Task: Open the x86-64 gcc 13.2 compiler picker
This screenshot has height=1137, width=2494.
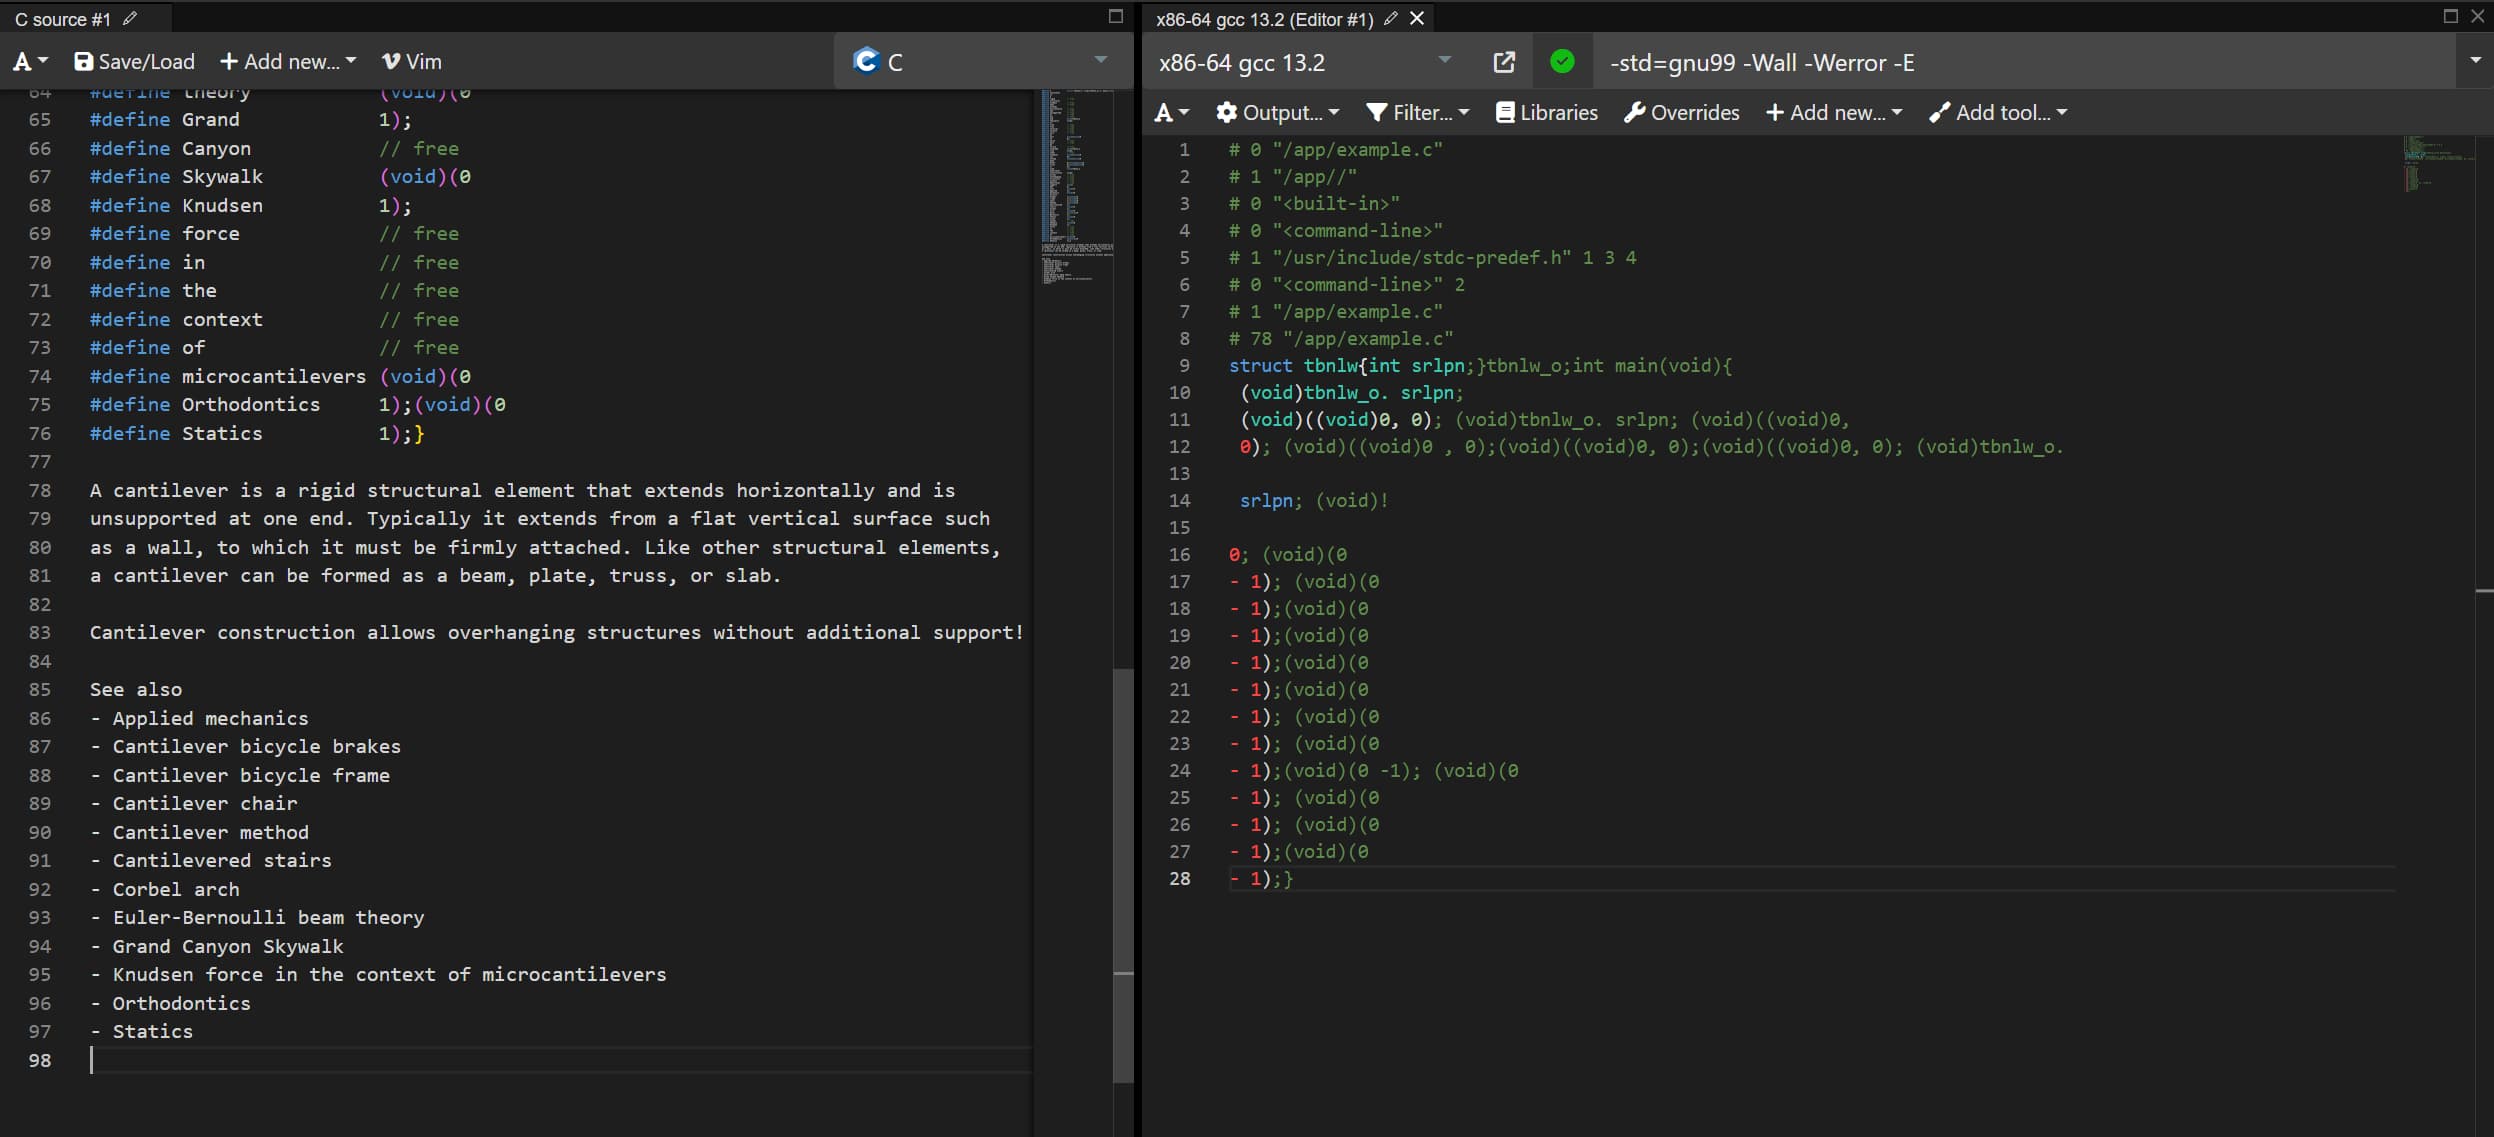Action: (x=1305, y=62)
